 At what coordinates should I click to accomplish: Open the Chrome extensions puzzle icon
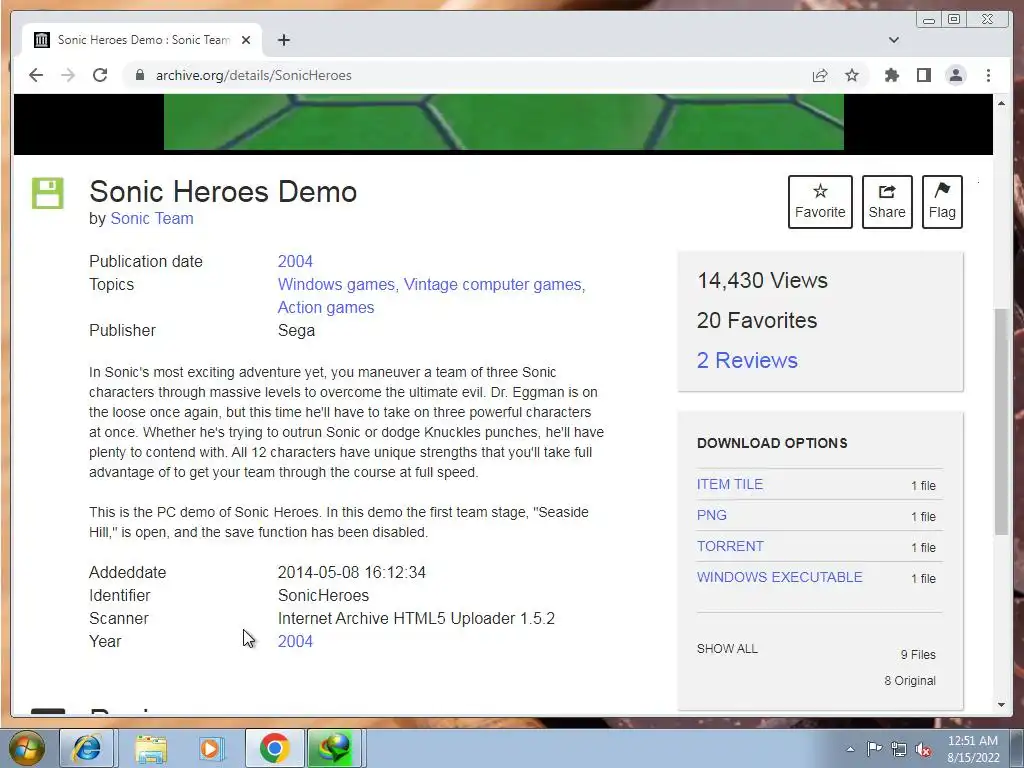coord(891,75)
